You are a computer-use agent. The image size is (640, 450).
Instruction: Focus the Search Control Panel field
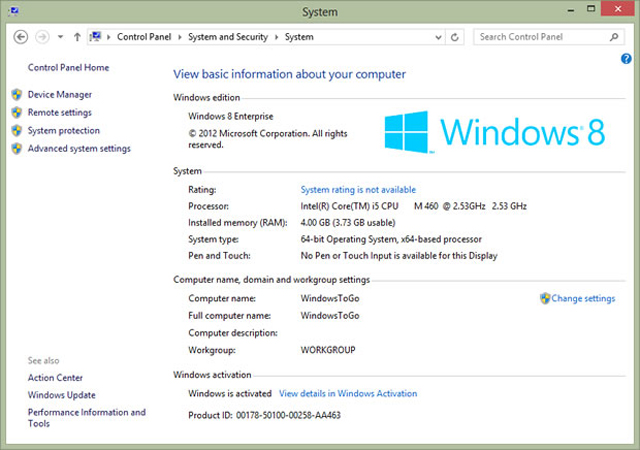coord(549,37)
